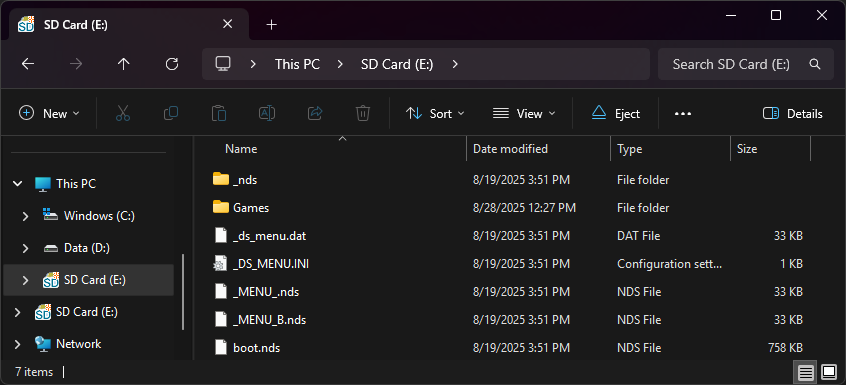Click the Windows (C:) drive icon

50,216
